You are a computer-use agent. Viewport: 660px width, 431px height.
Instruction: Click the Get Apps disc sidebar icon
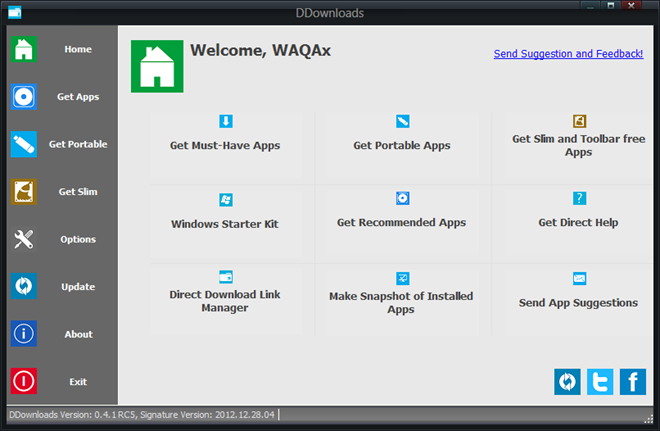click(24, 97)
